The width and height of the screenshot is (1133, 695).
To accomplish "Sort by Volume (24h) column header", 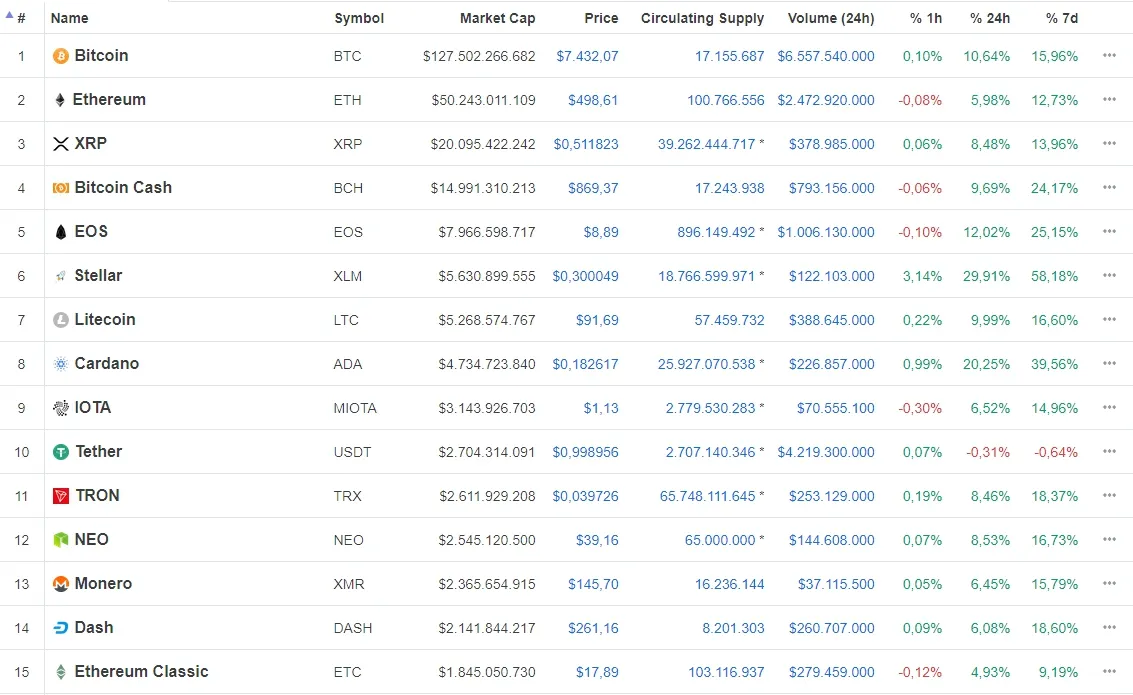I will pos(831,18).
